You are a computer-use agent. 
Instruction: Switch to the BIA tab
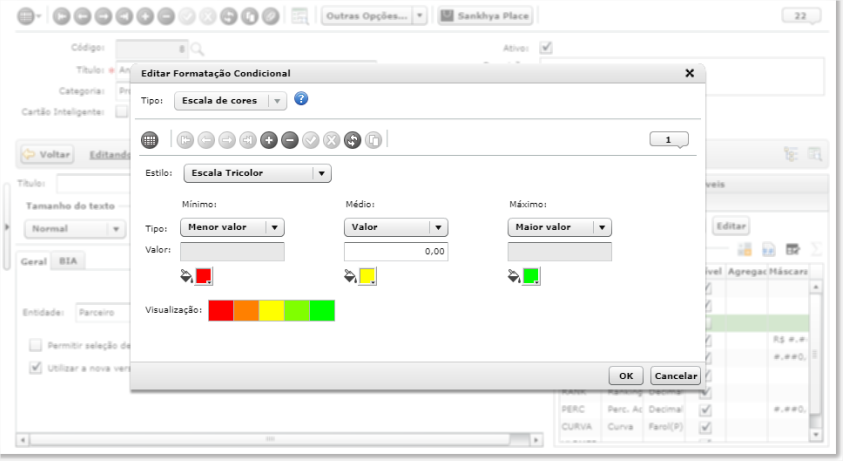coord(68,261)
